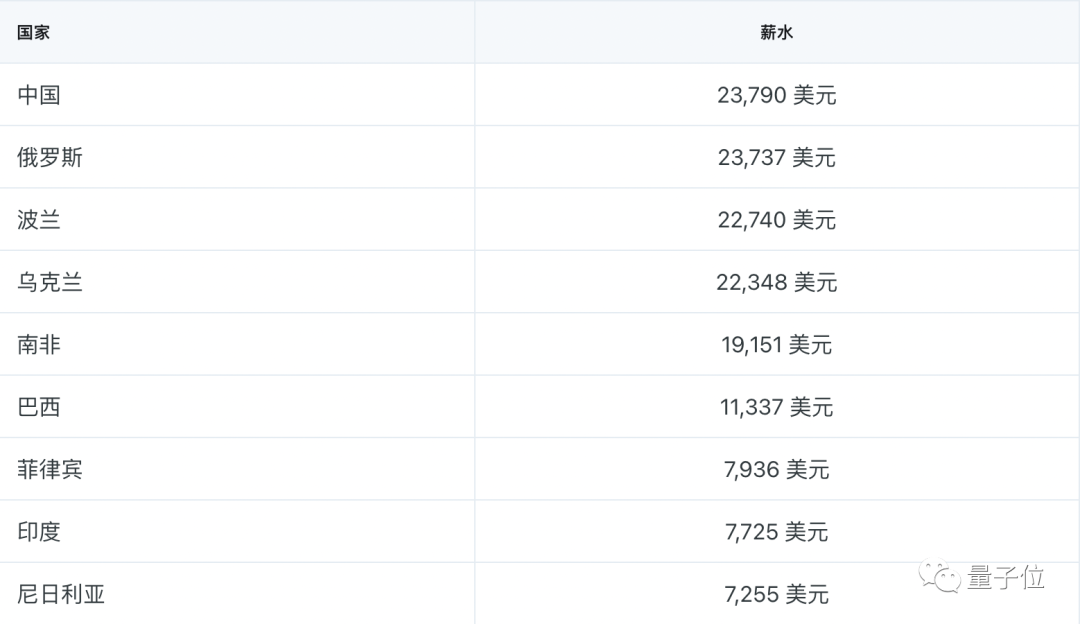Click the 7,936 美元 salary value
Viewport: 1080px width, 624px height.
click(776, 469)
